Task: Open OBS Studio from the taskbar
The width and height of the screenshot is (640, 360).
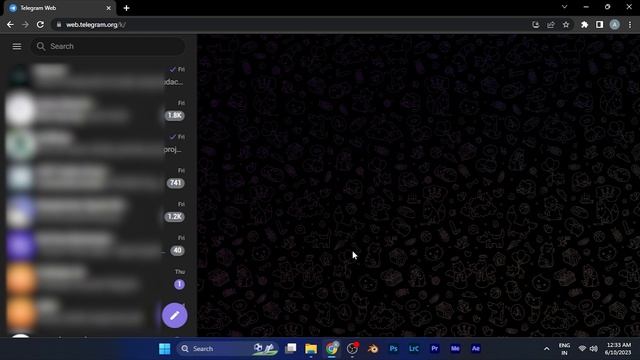Action: coord(352,349)
